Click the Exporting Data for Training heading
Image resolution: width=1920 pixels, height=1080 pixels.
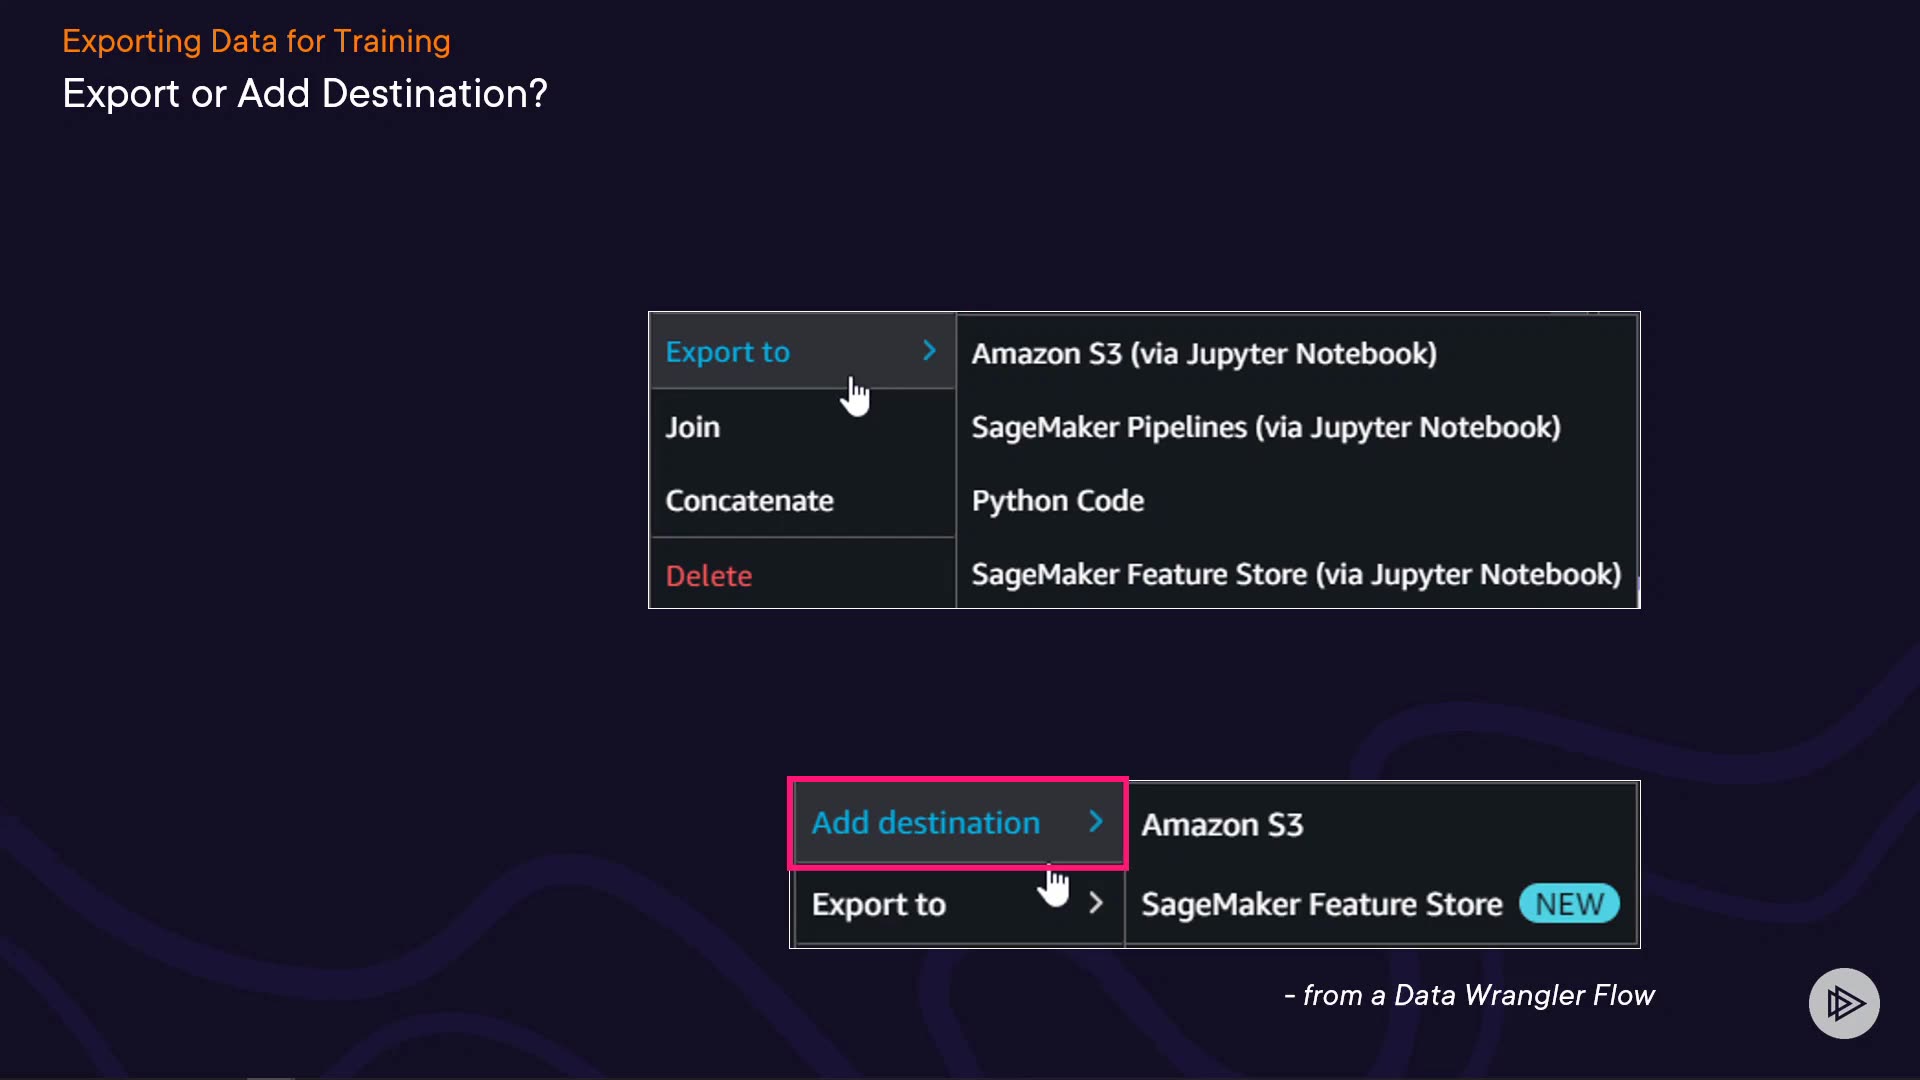(256, 41)
